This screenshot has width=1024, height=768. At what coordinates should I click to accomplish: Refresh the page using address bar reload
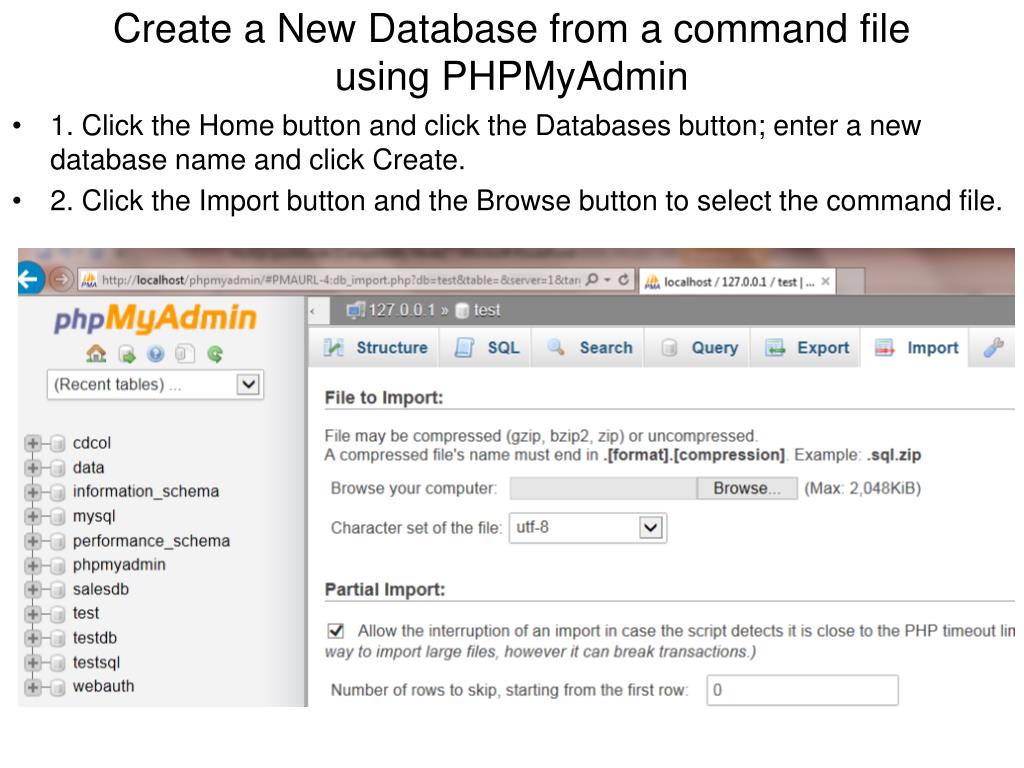[x=624, y=280]
